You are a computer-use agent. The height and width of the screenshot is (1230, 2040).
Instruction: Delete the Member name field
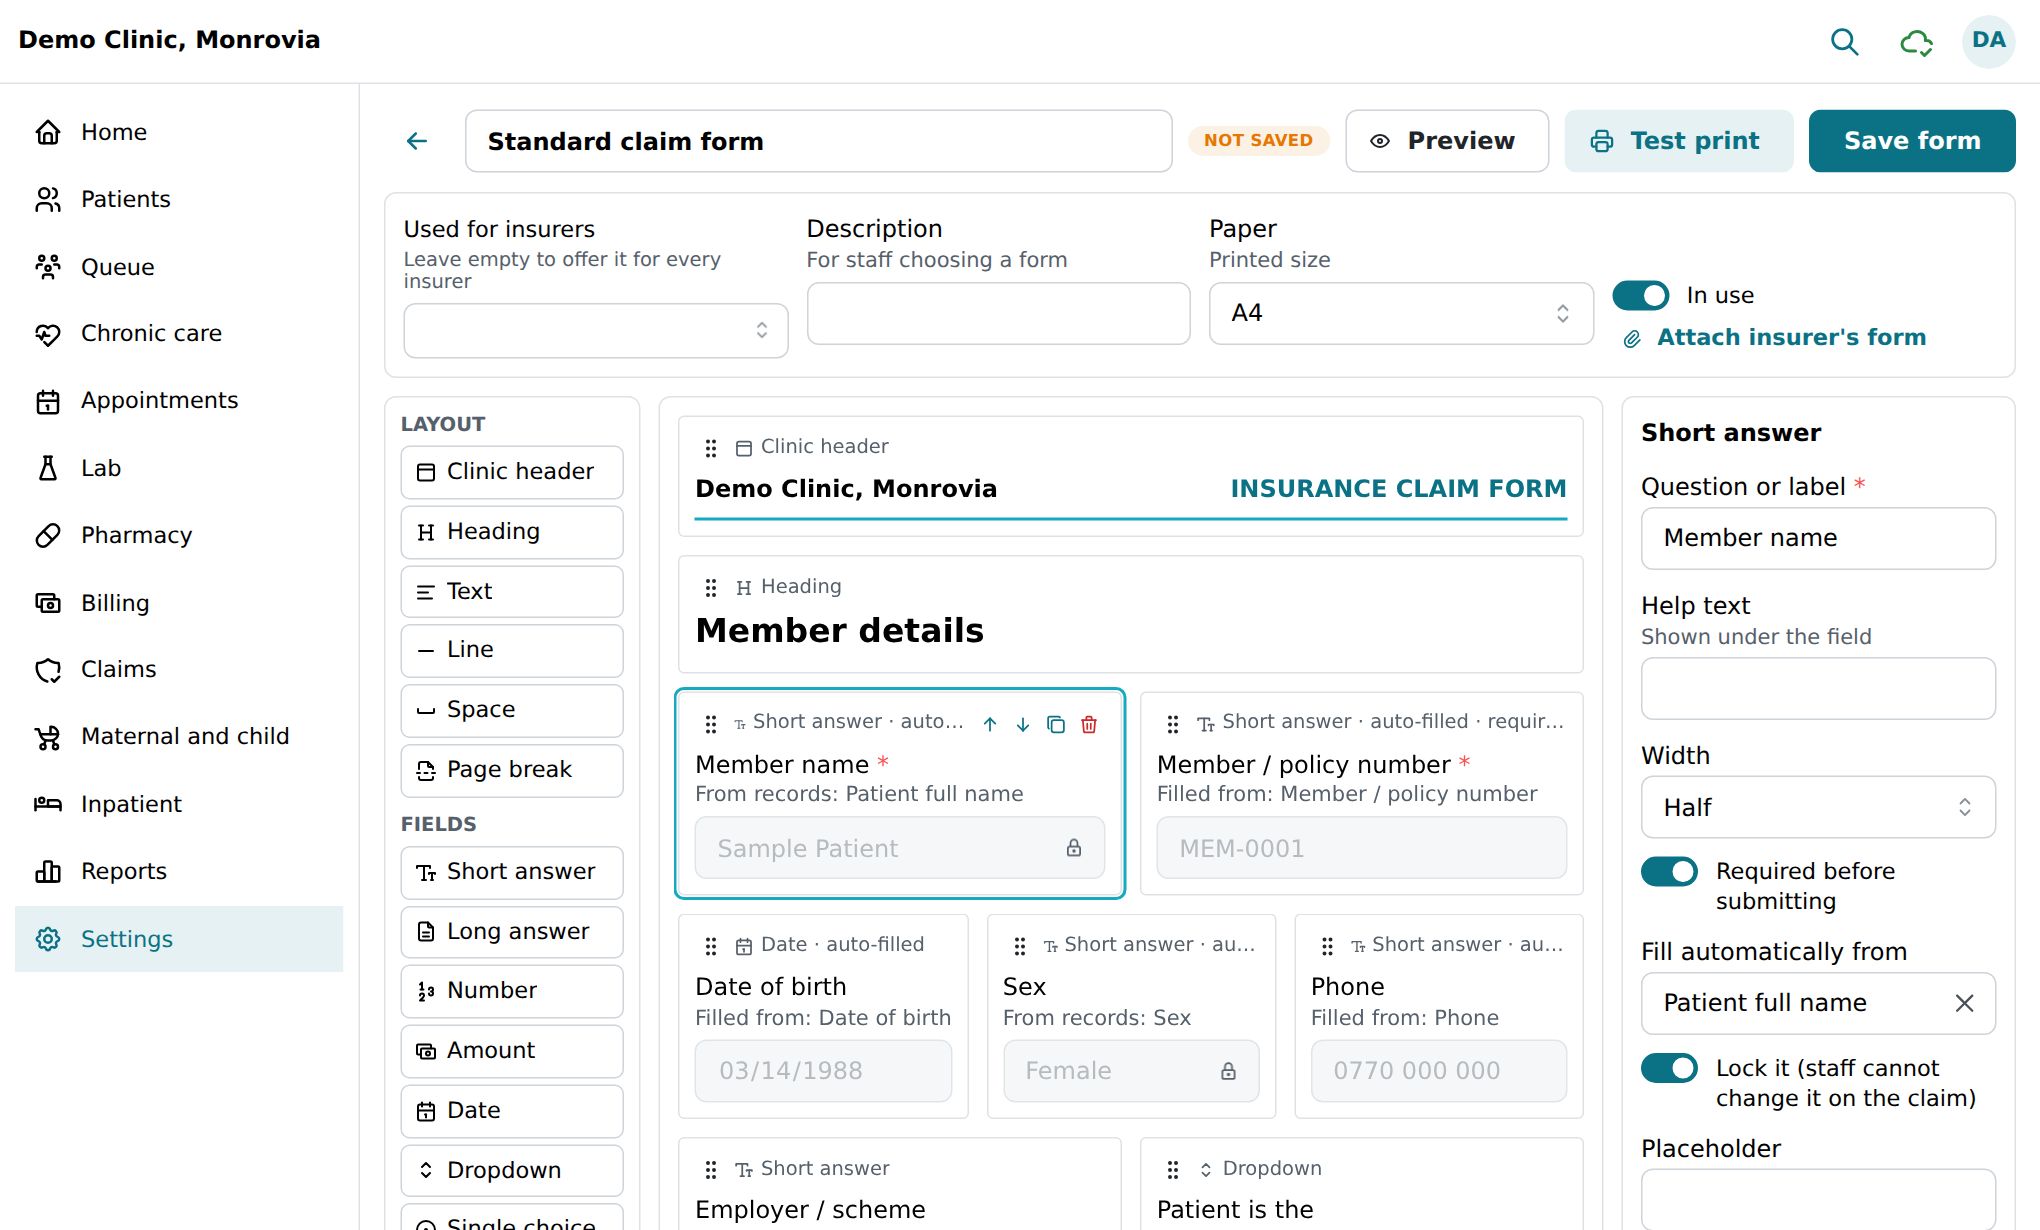(x=1089, y=724)
